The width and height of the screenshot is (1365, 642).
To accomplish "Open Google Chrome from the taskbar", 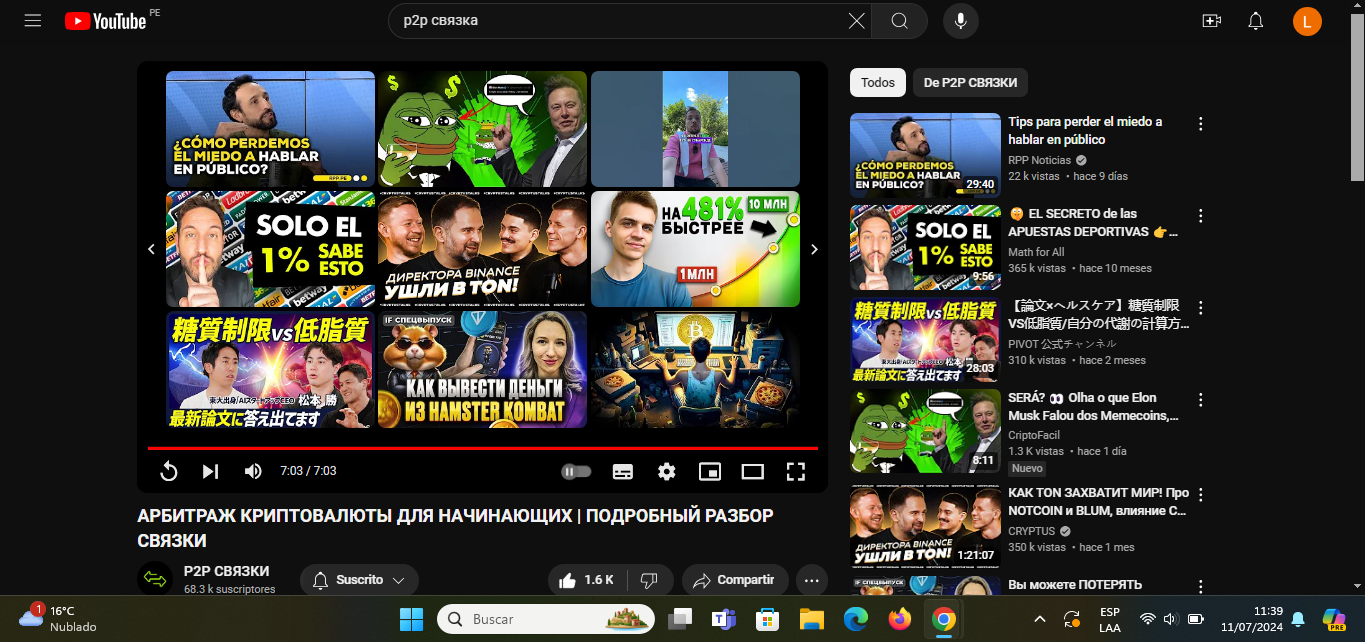I will pyautogui.click(x=943, y=619).
